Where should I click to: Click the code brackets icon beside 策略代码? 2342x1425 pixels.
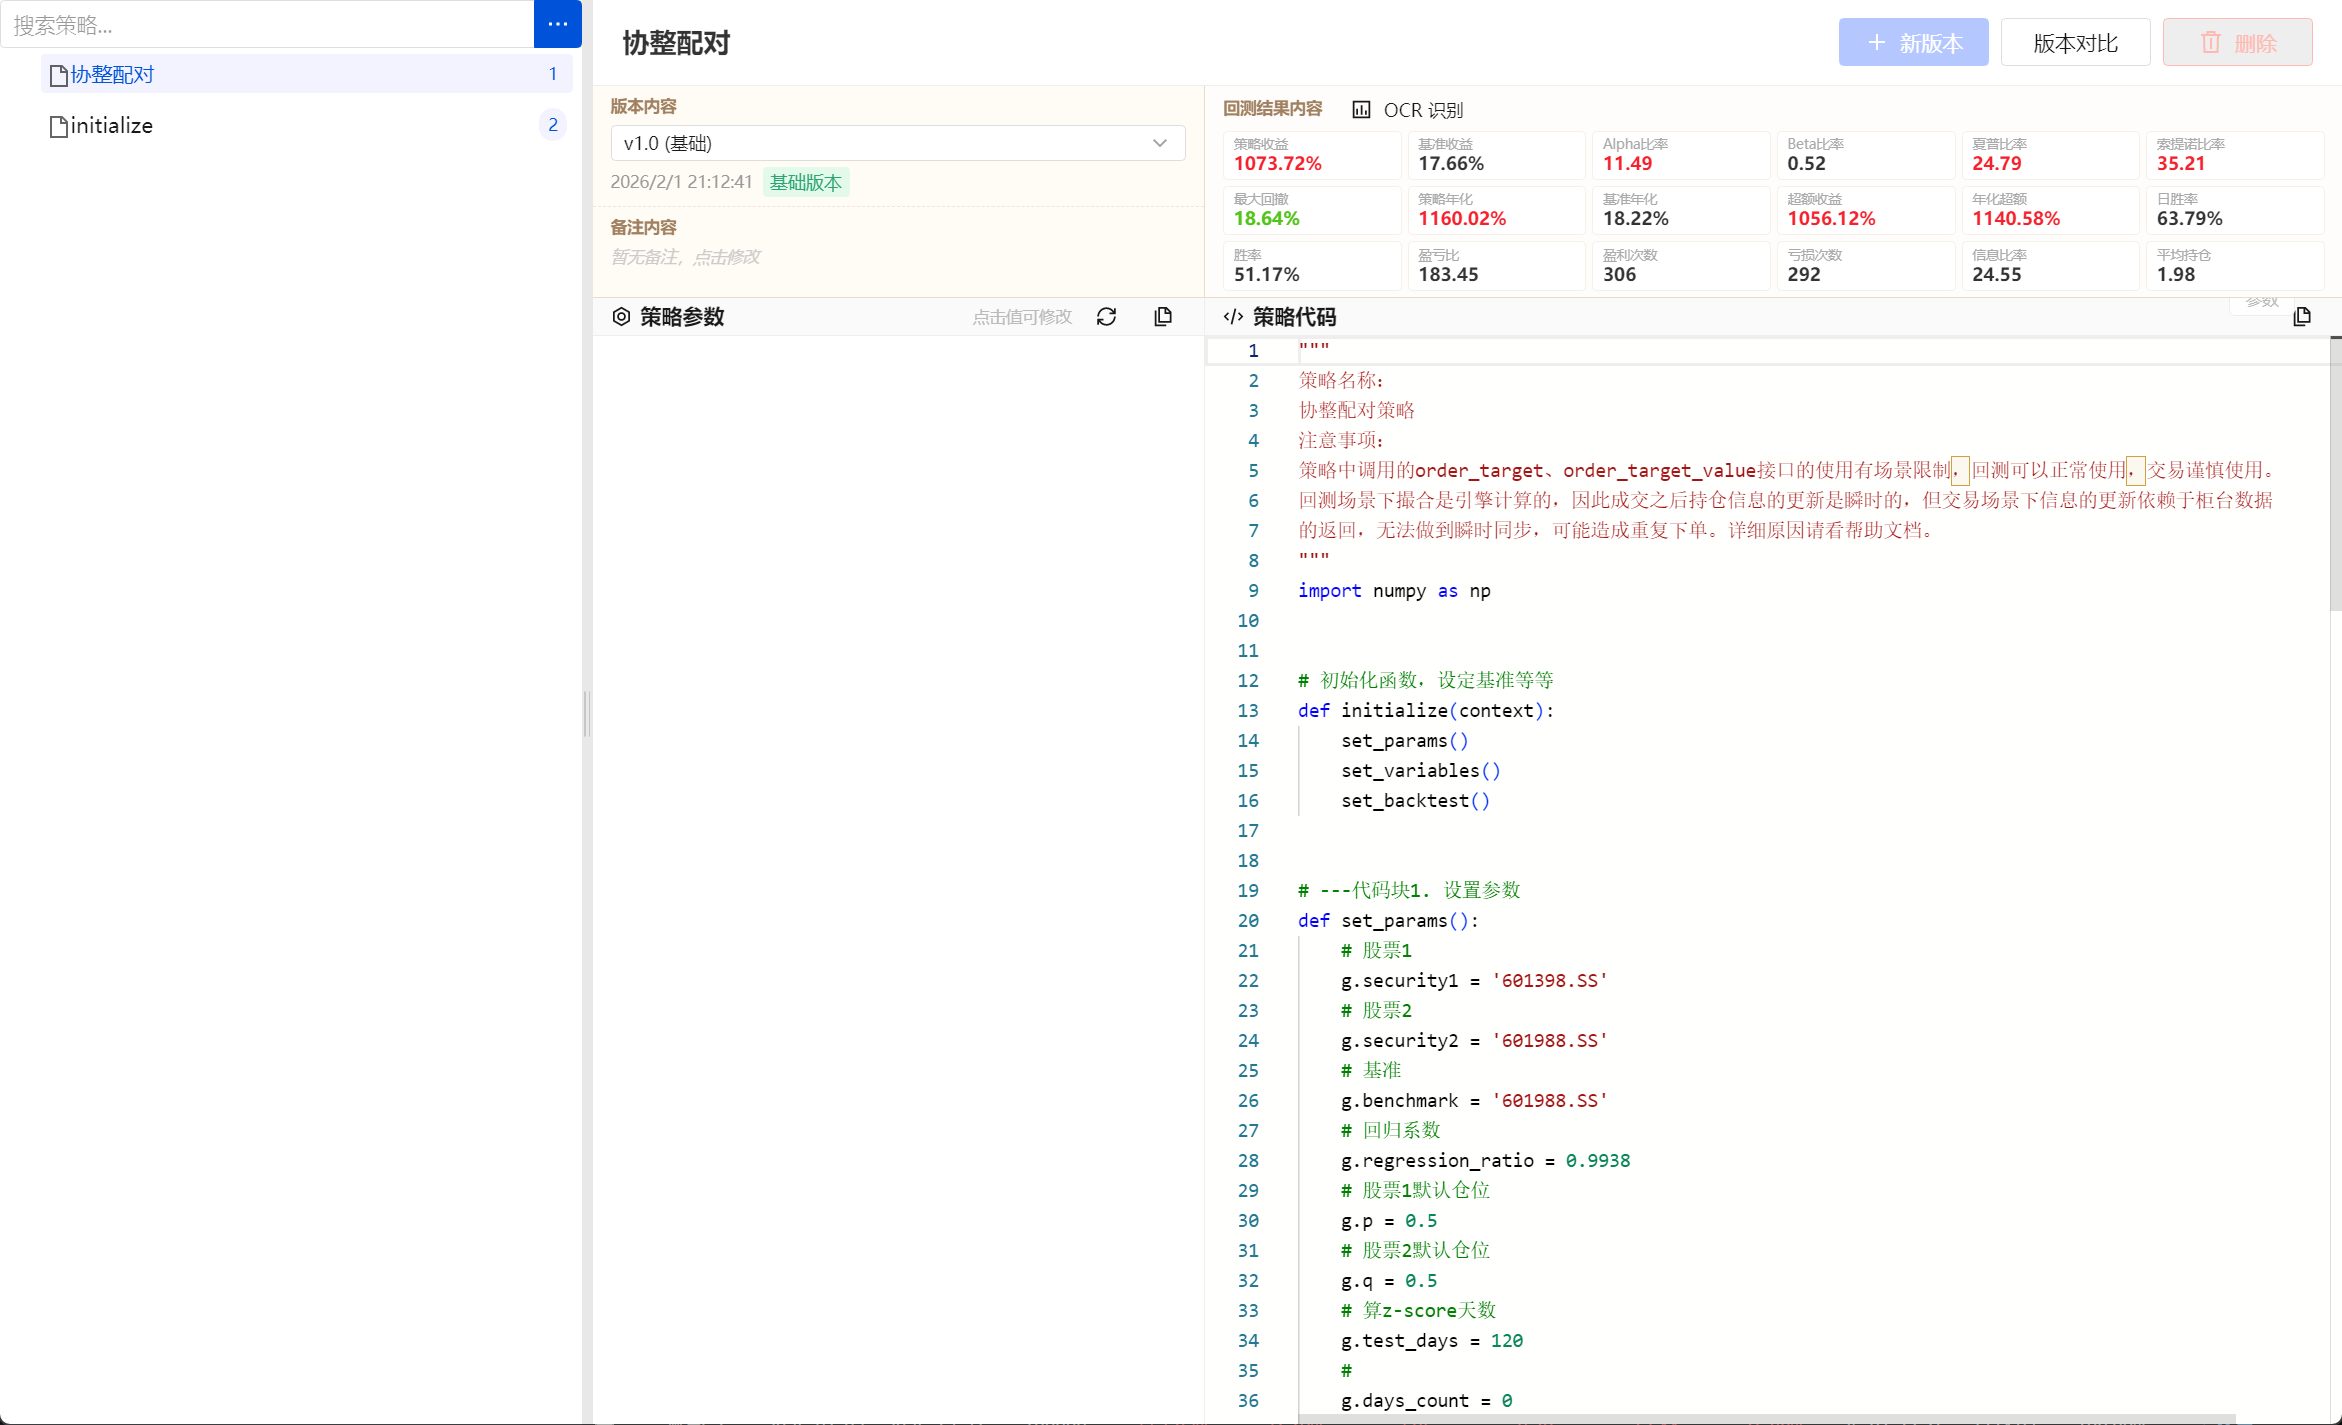pos(1233,317)
